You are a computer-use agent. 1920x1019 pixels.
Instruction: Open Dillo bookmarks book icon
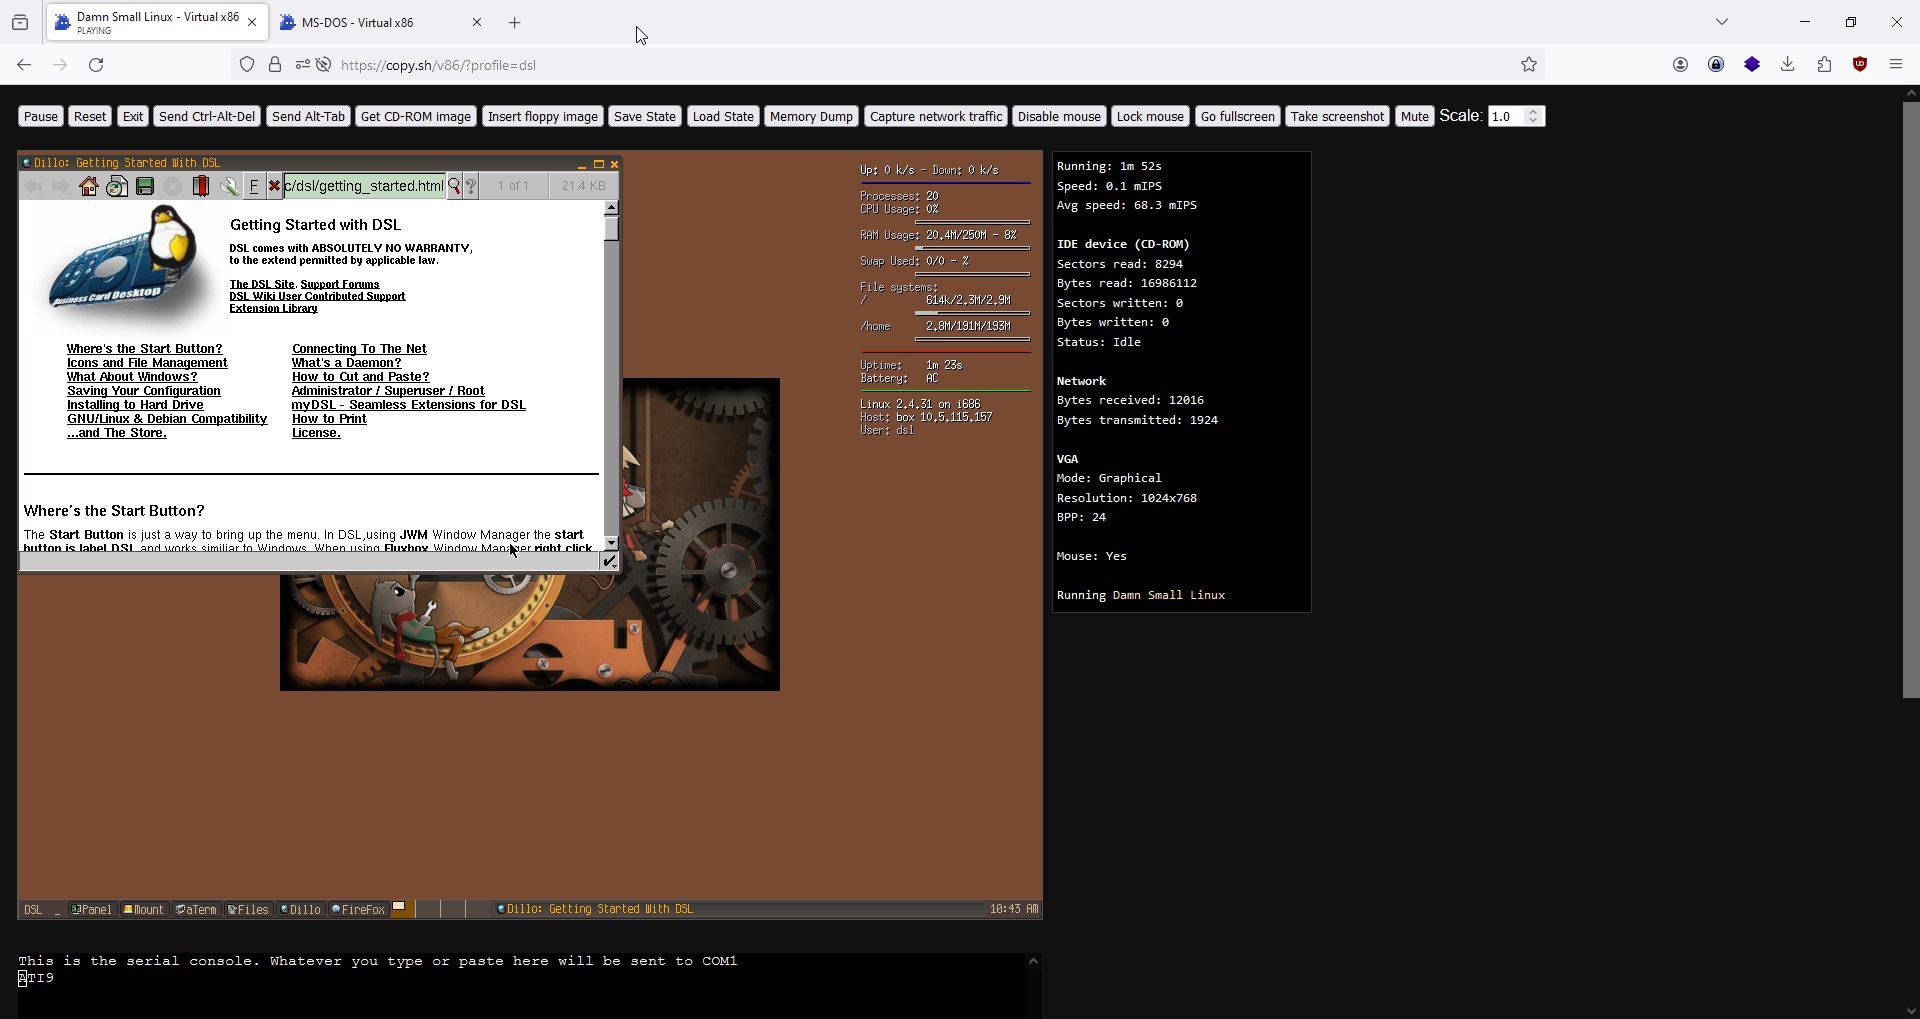(201, 186)
